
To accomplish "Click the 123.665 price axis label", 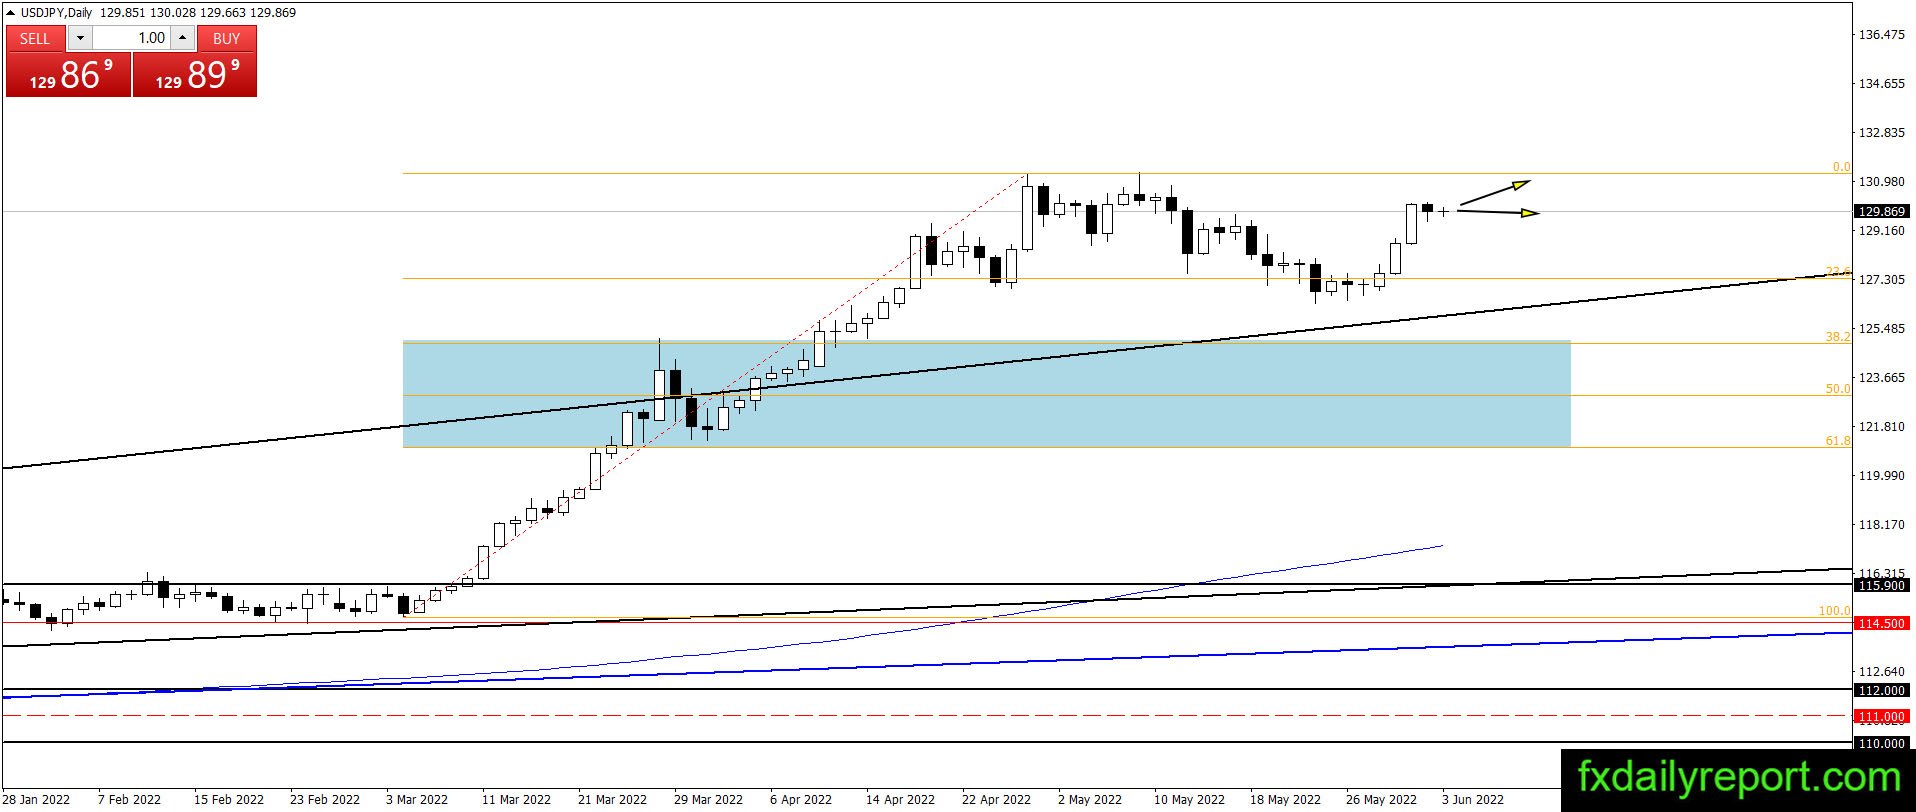I will (1881, 378).
